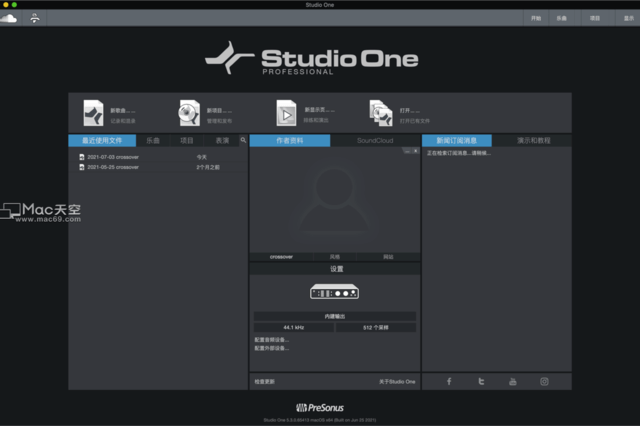Switch to the 最近使用文件 tab

[102, 140]
